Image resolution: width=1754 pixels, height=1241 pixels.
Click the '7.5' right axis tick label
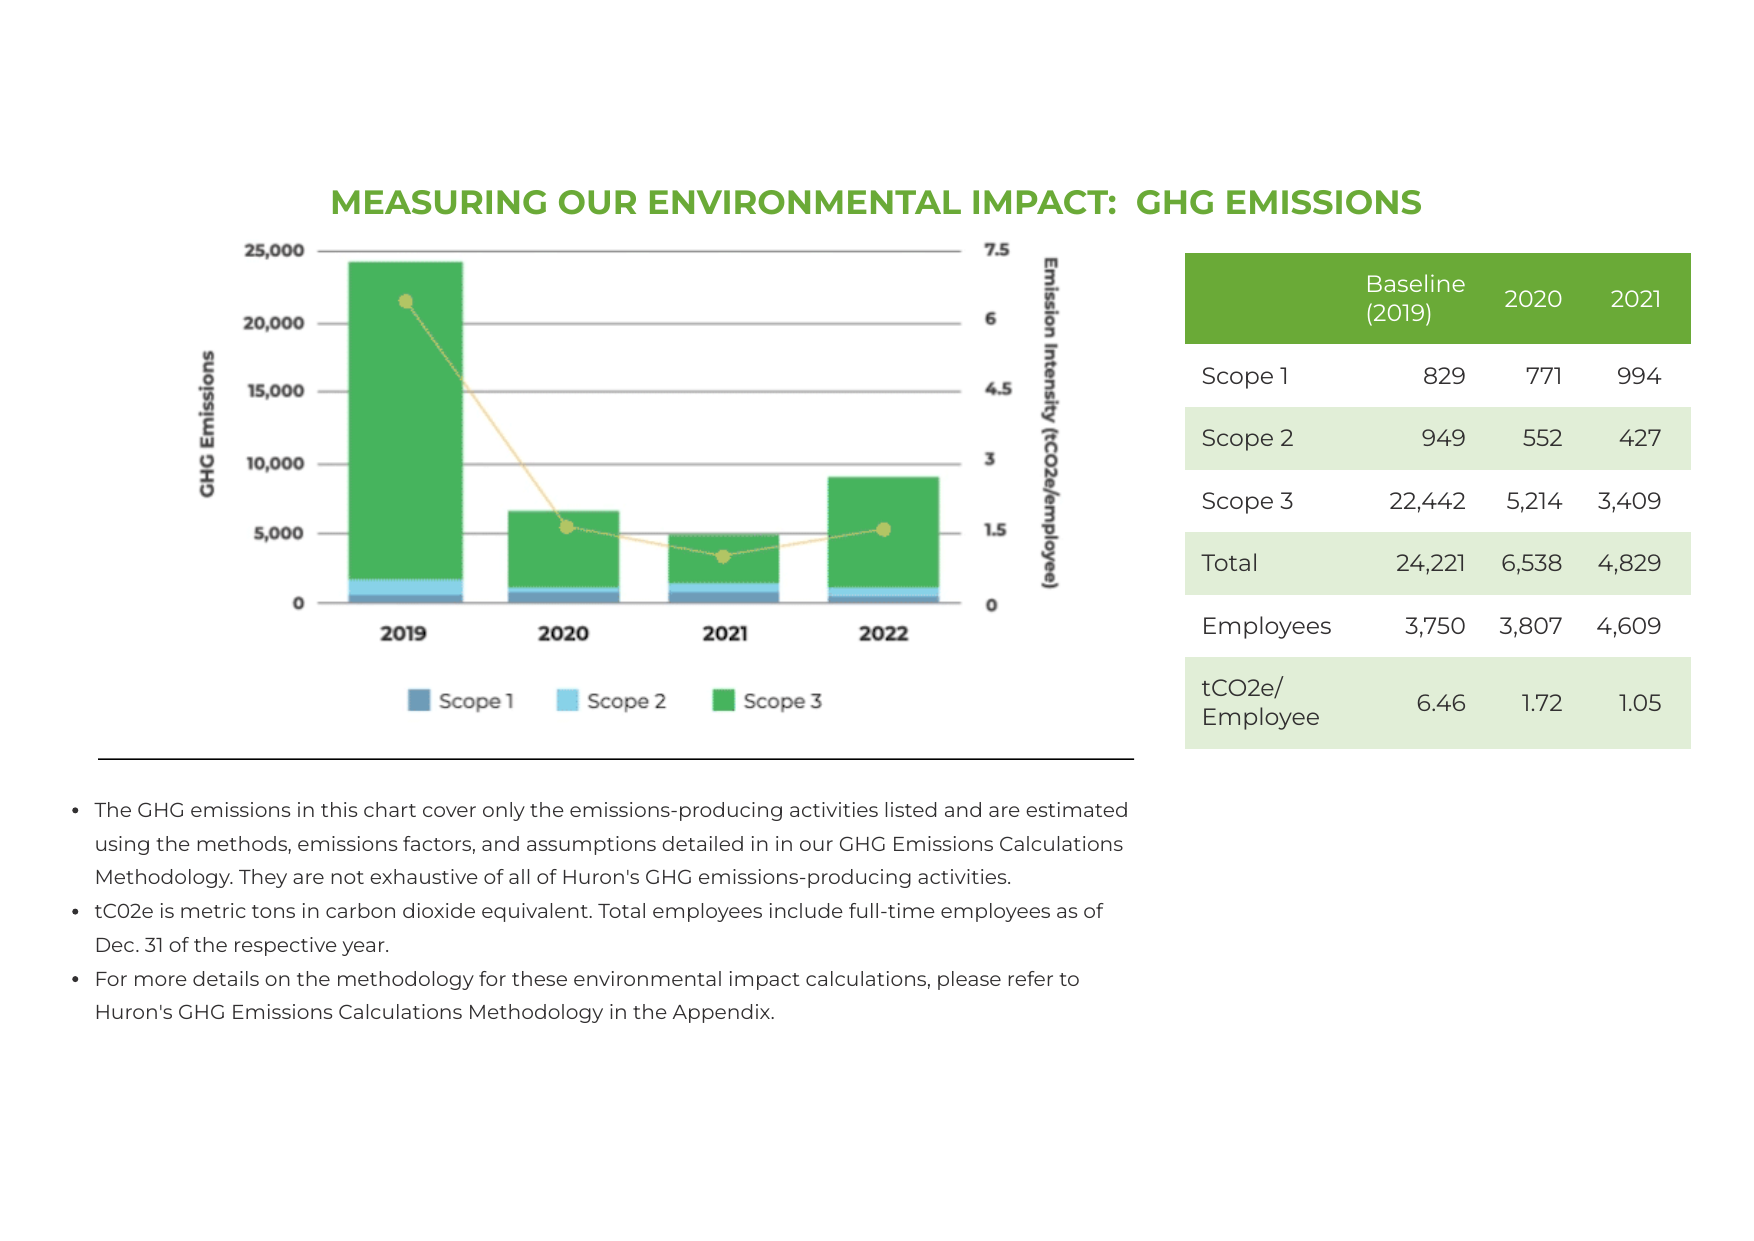(x=997, y=250)
